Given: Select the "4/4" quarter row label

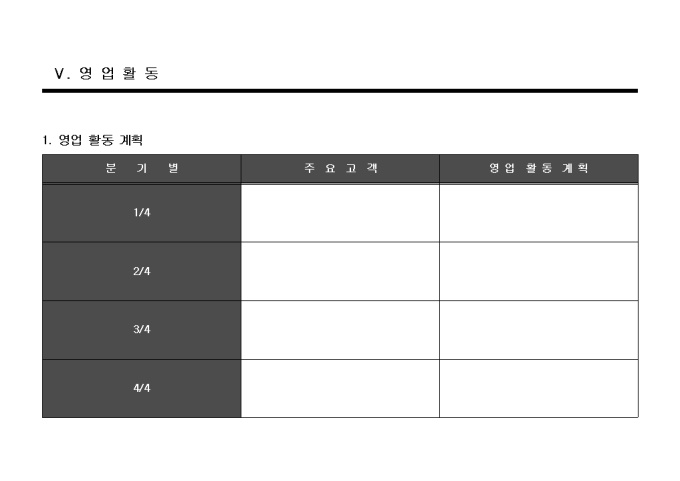Looking at the screenshot, I should pyautogui.click(x=141, y=388).
